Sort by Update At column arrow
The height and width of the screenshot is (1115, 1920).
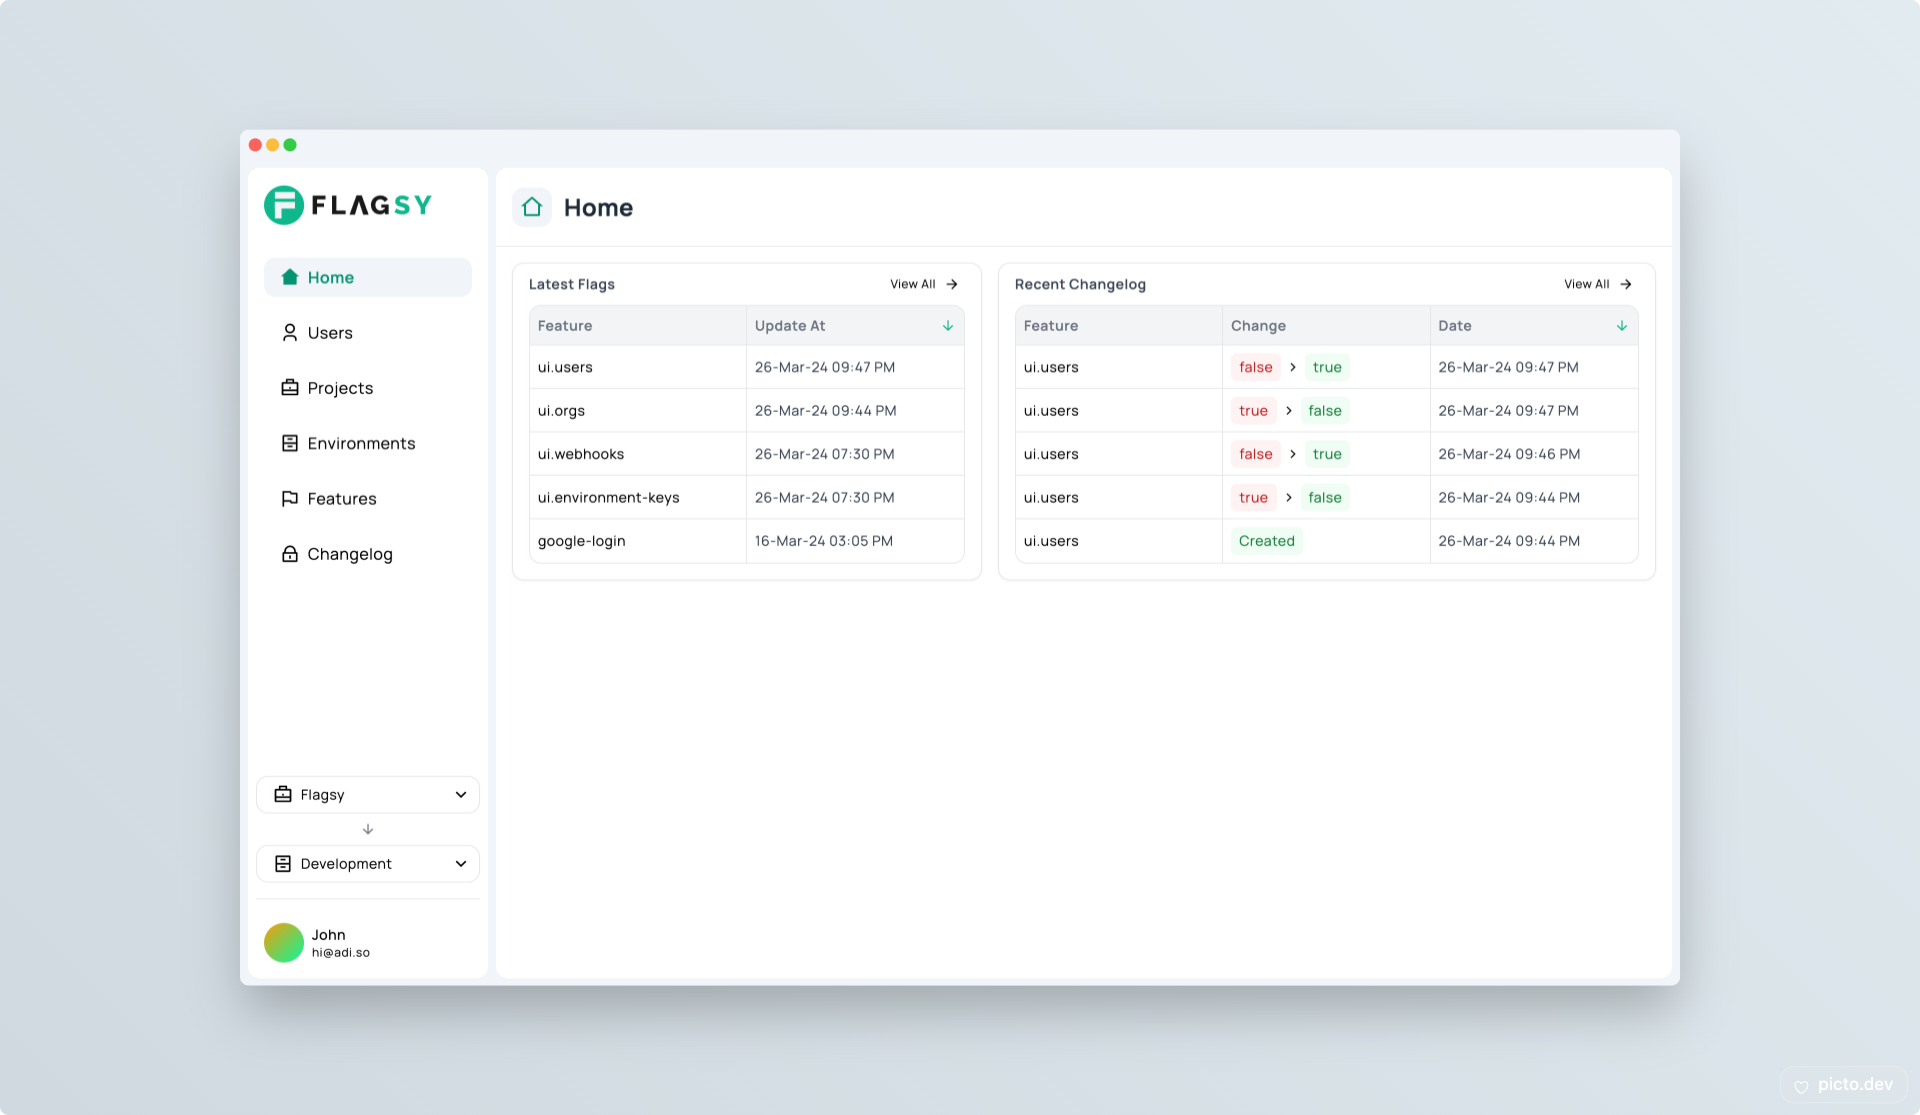click(947, 326)
